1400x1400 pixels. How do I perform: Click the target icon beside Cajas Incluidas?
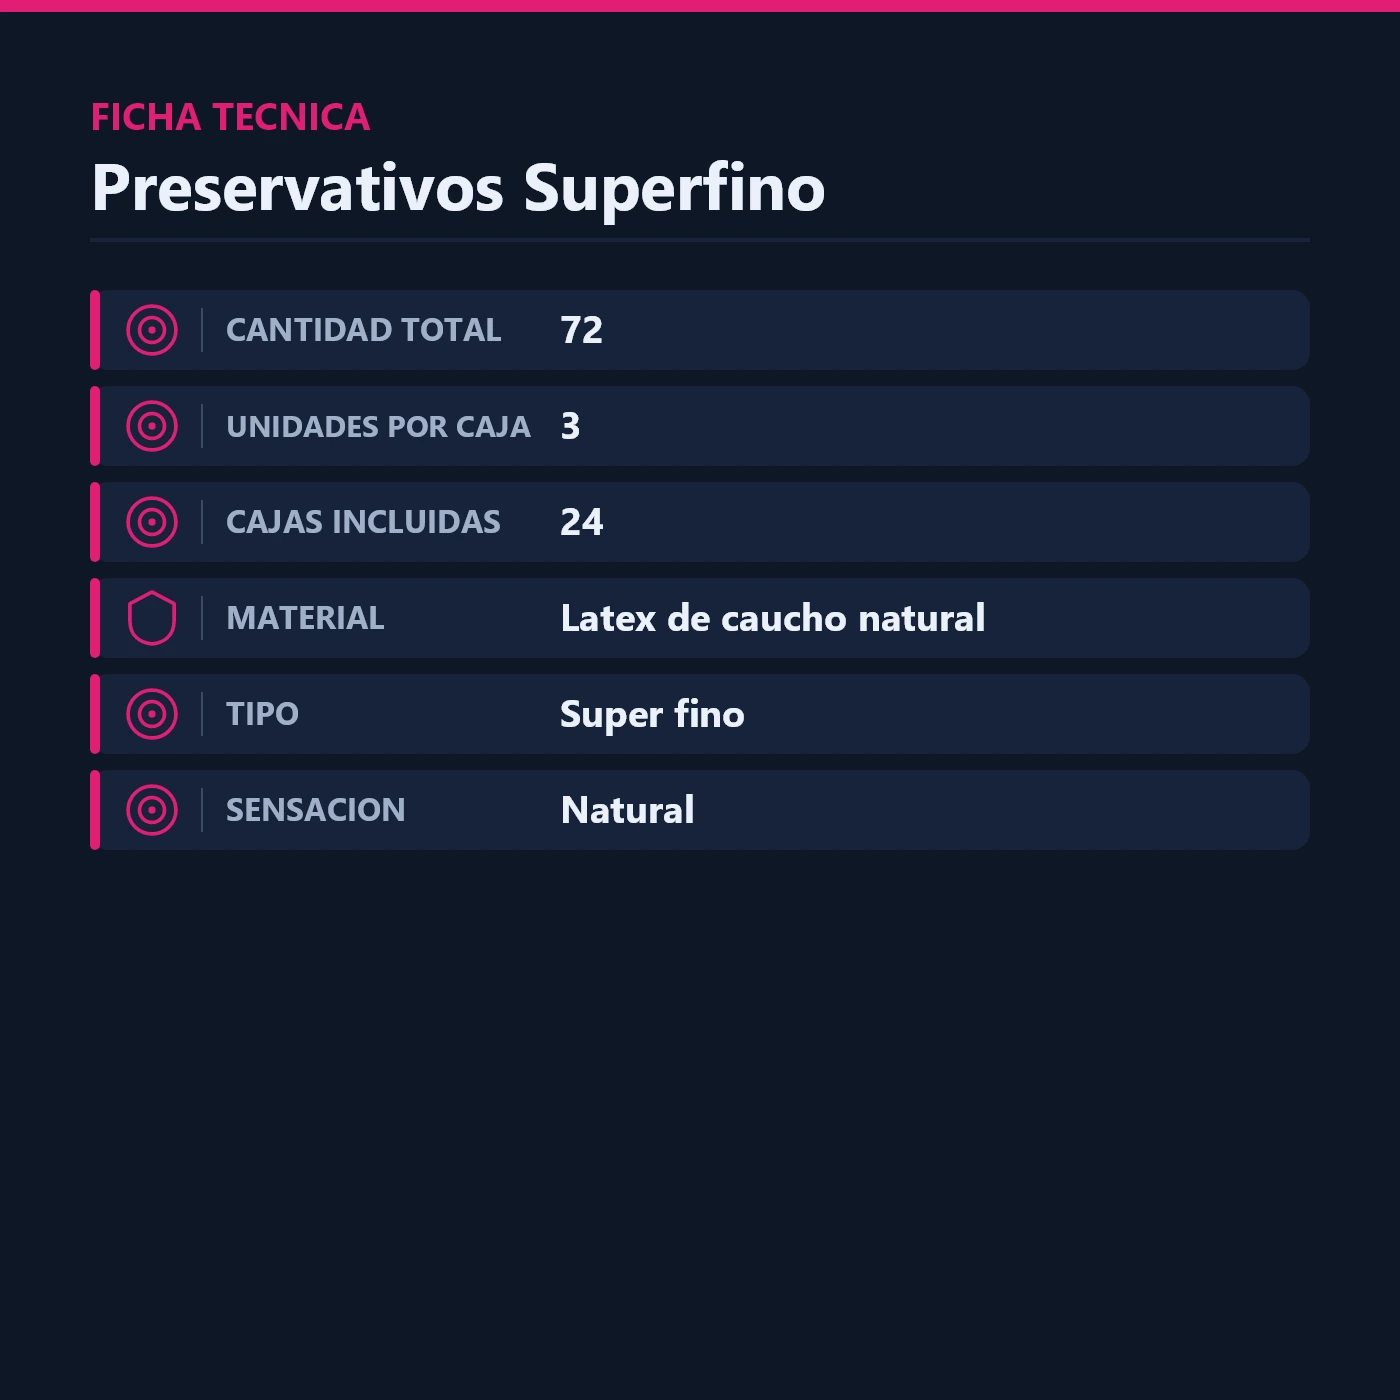(152, 522)
